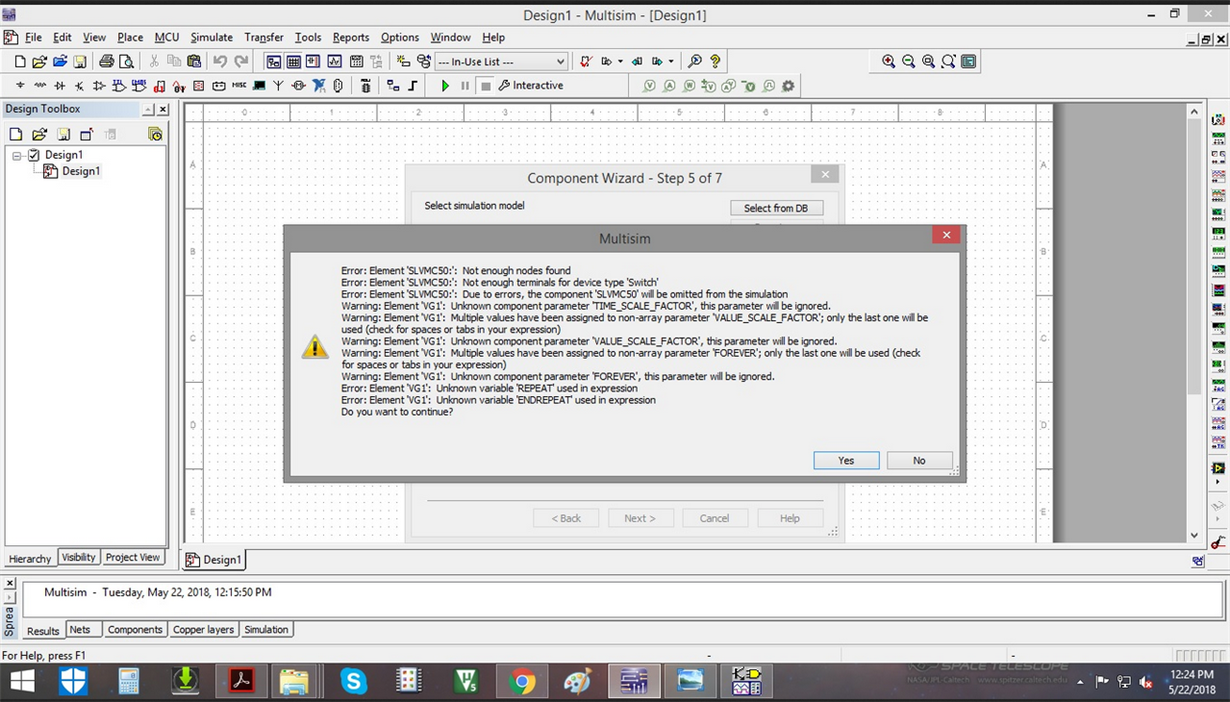Click the Print preview icon

(x=126, y=61)
